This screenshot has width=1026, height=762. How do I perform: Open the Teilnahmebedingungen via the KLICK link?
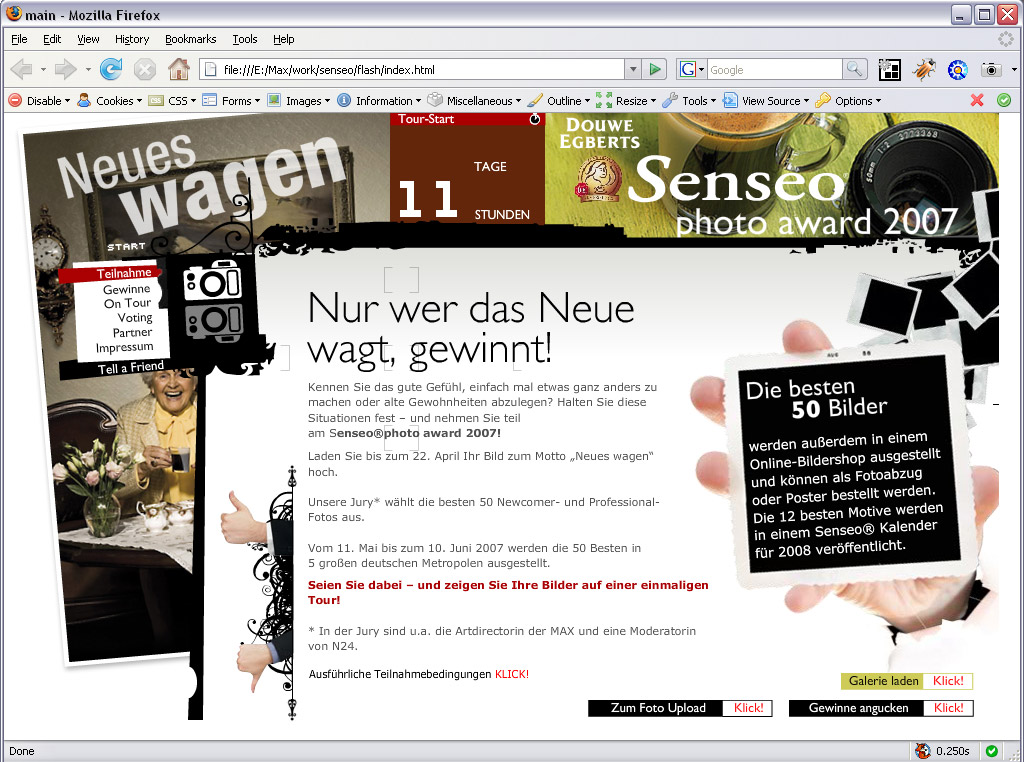click(x=512, y=674)
